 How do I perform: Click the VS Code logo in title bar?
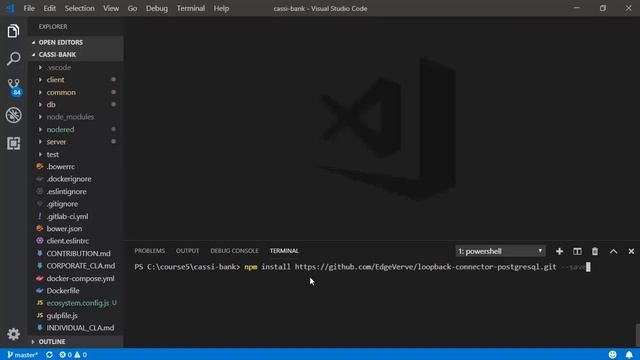pos(10,8)
